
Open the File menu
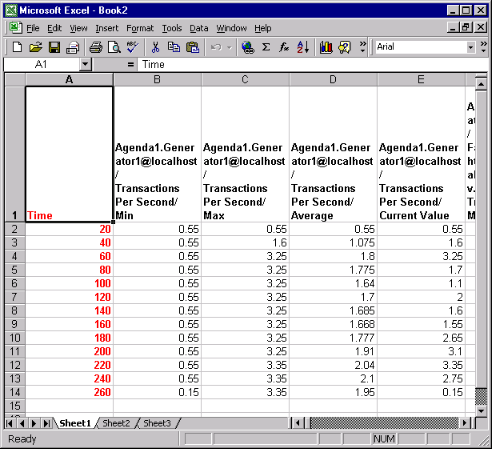point(33,28)
